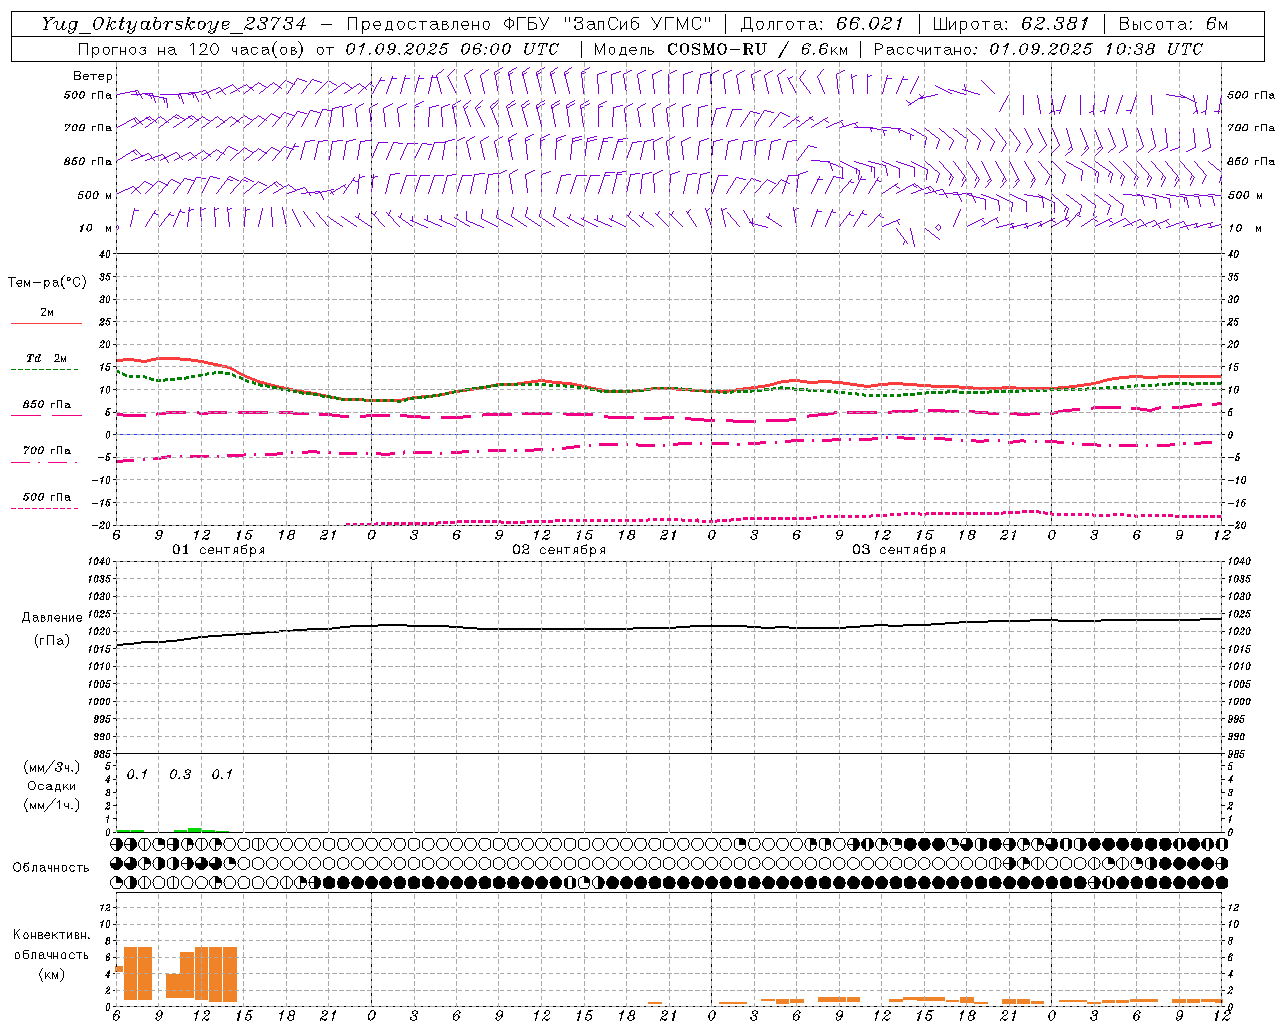Click the Модель COSMO-RU / 6.6км label
Viewport: 1280px width, 1024px height.
pyautogui.click(x=721, y=49)
